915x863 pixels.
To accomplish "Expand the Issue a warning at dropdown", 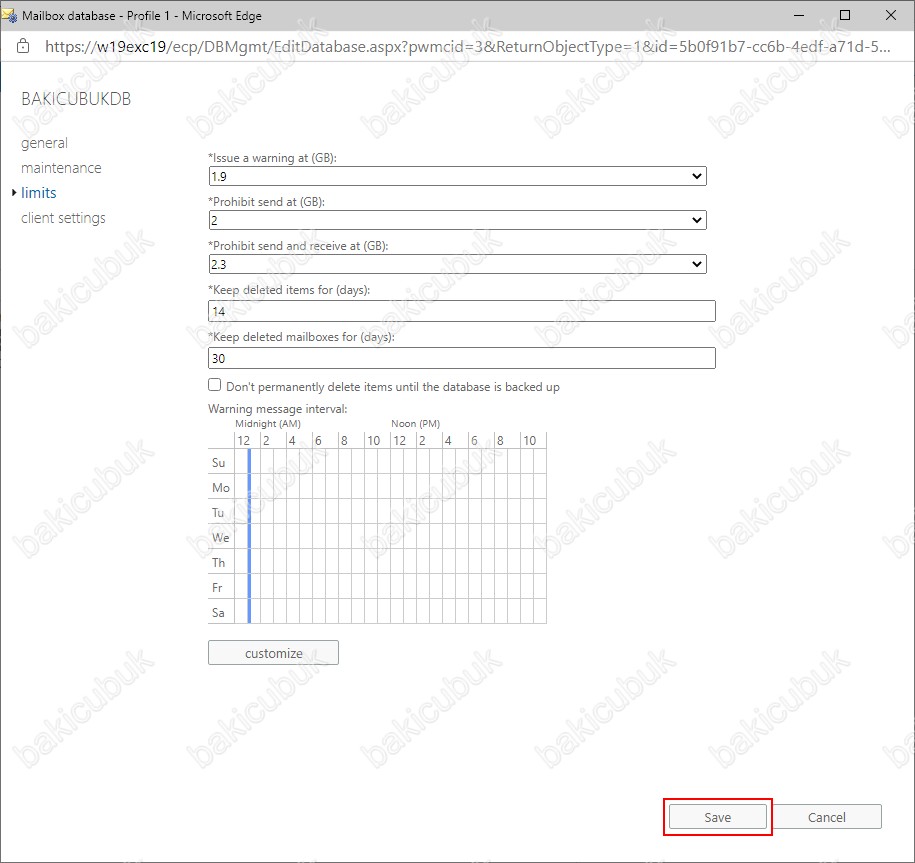I will tap(458, 176).
